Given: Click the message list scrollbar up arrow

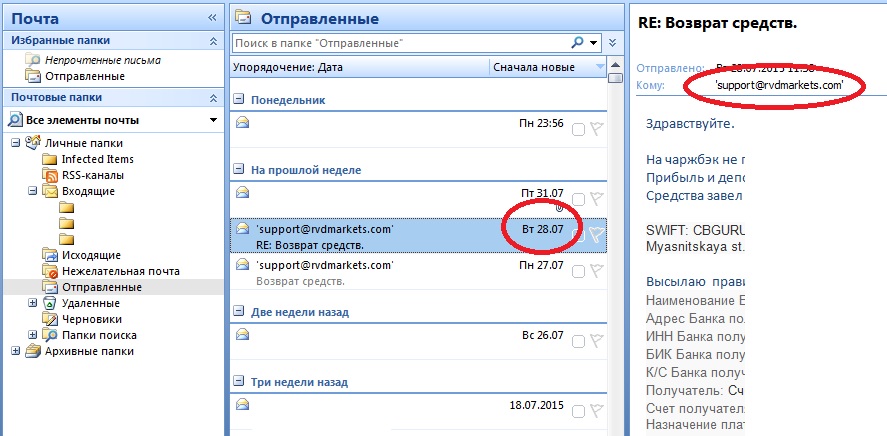Looking at the screenshot, I should coord(615,64).
